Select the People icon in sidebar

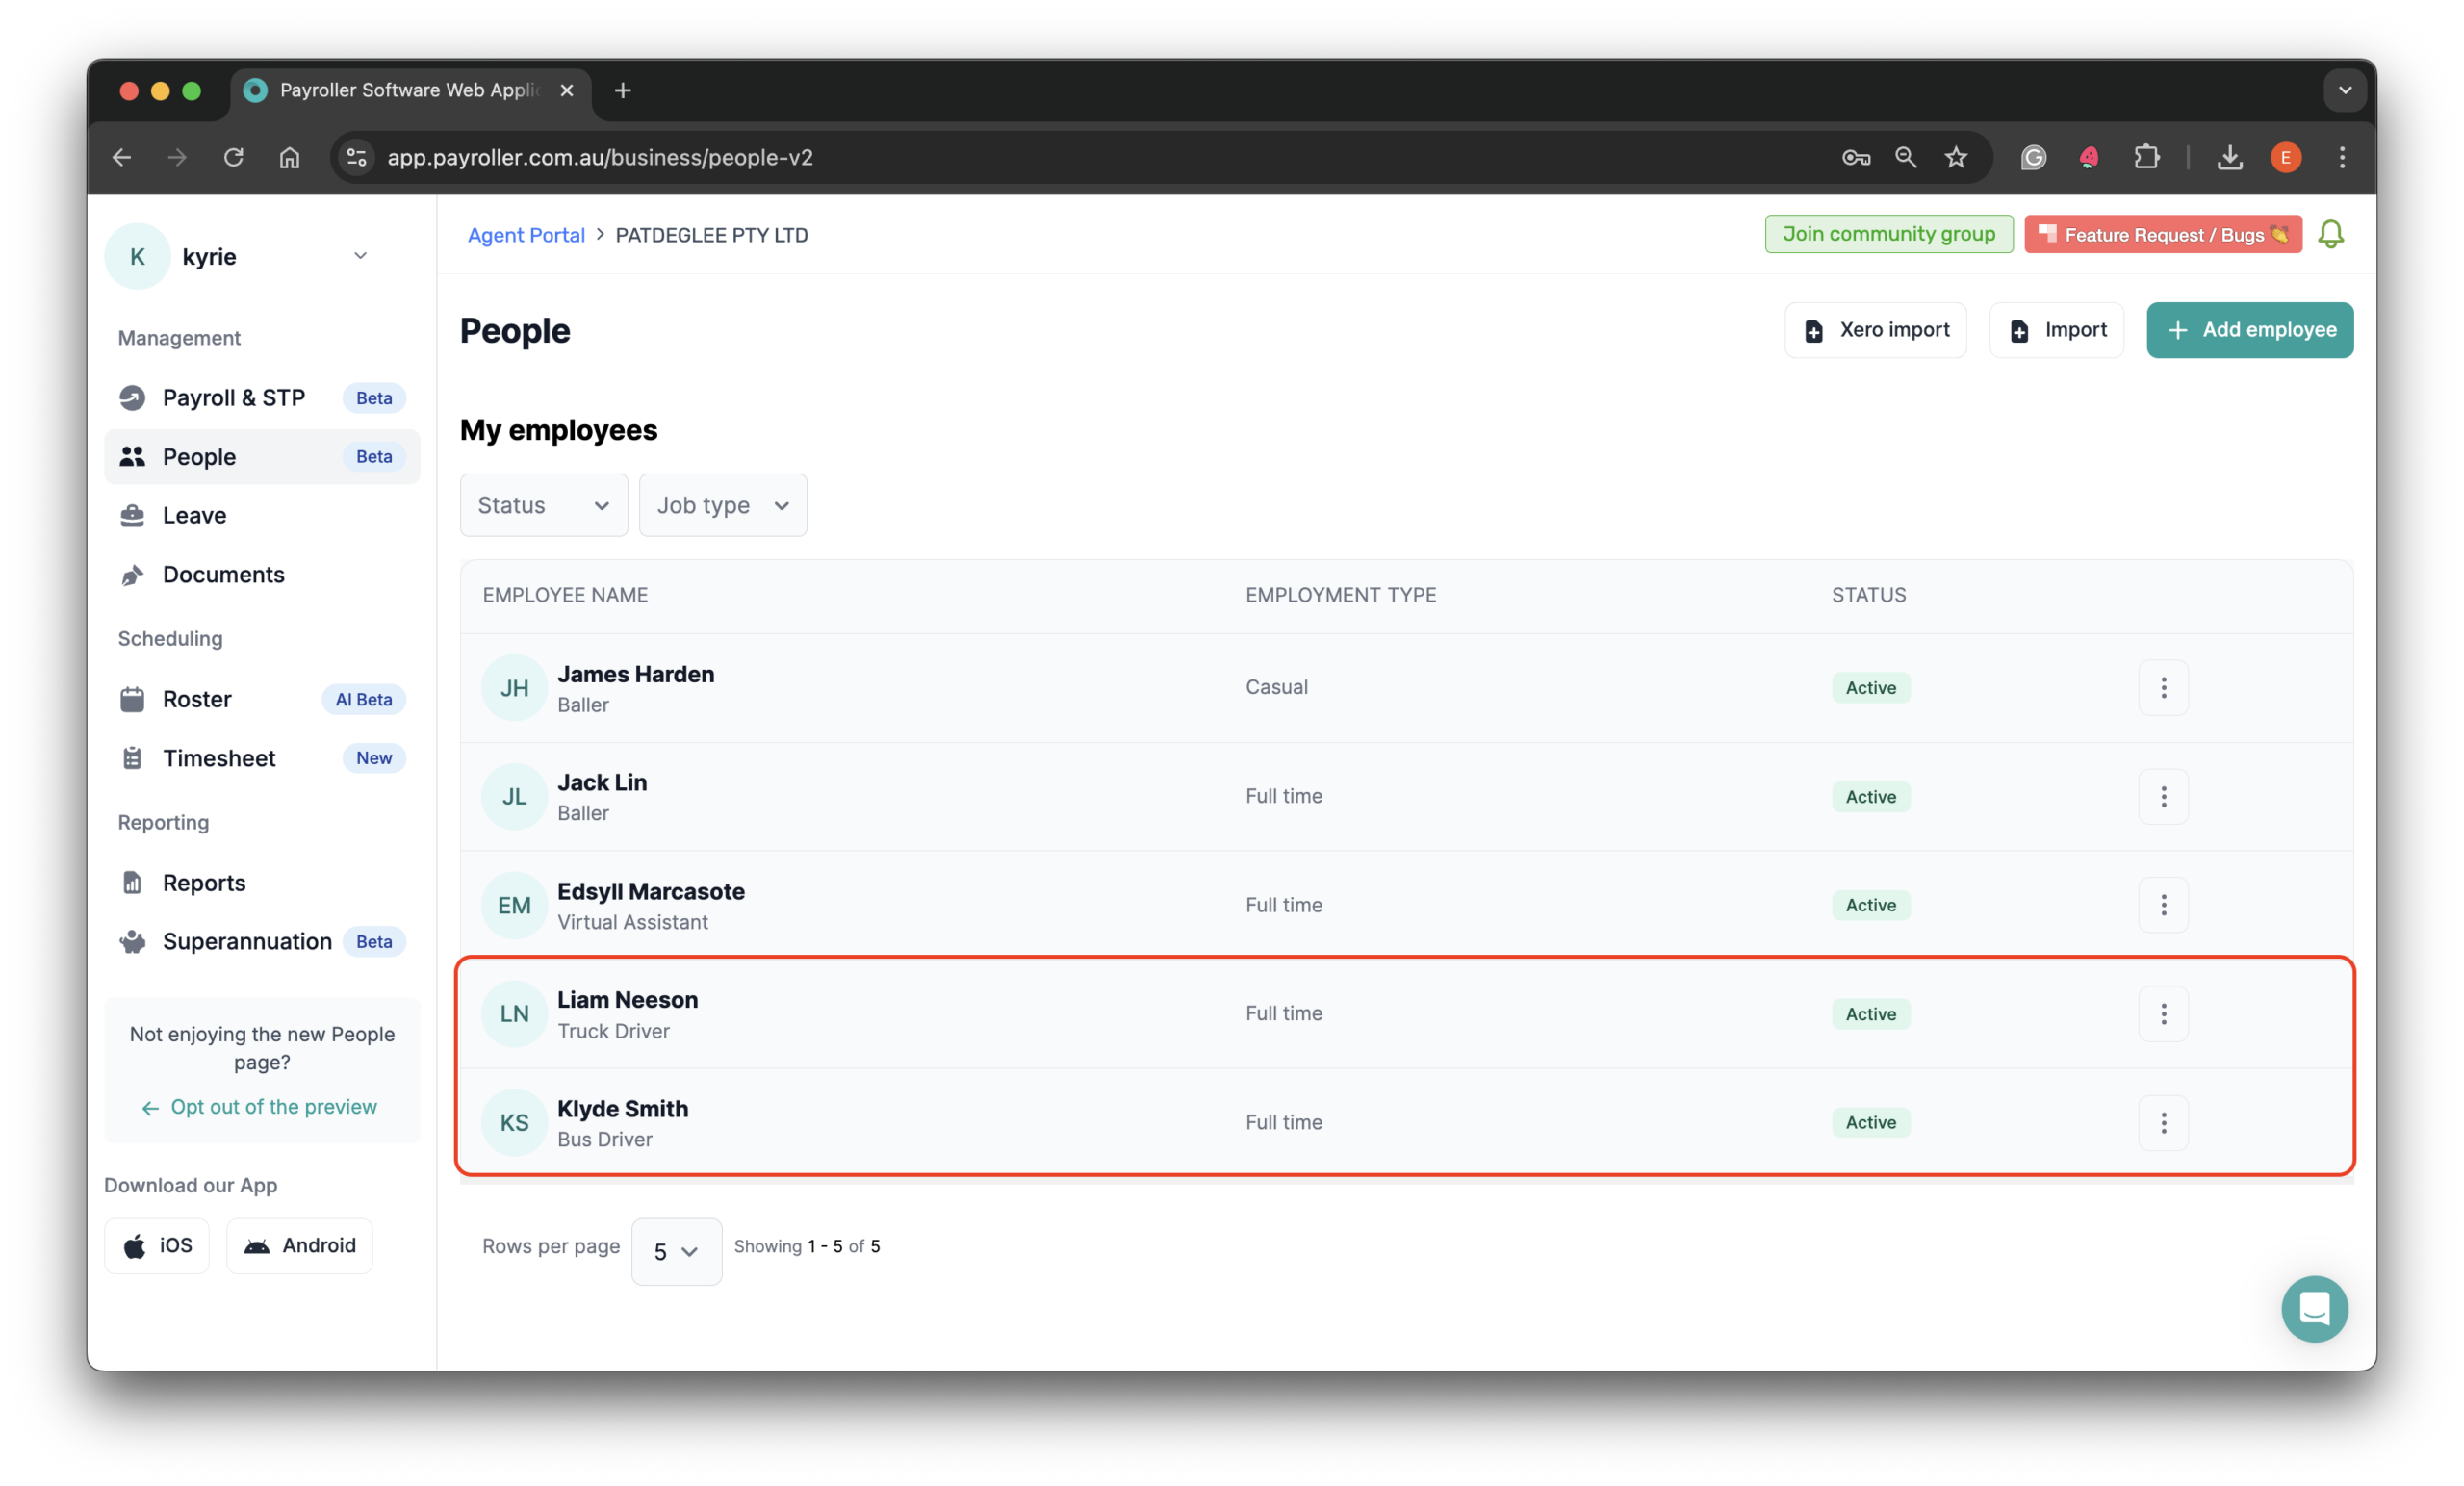[132, 456]
